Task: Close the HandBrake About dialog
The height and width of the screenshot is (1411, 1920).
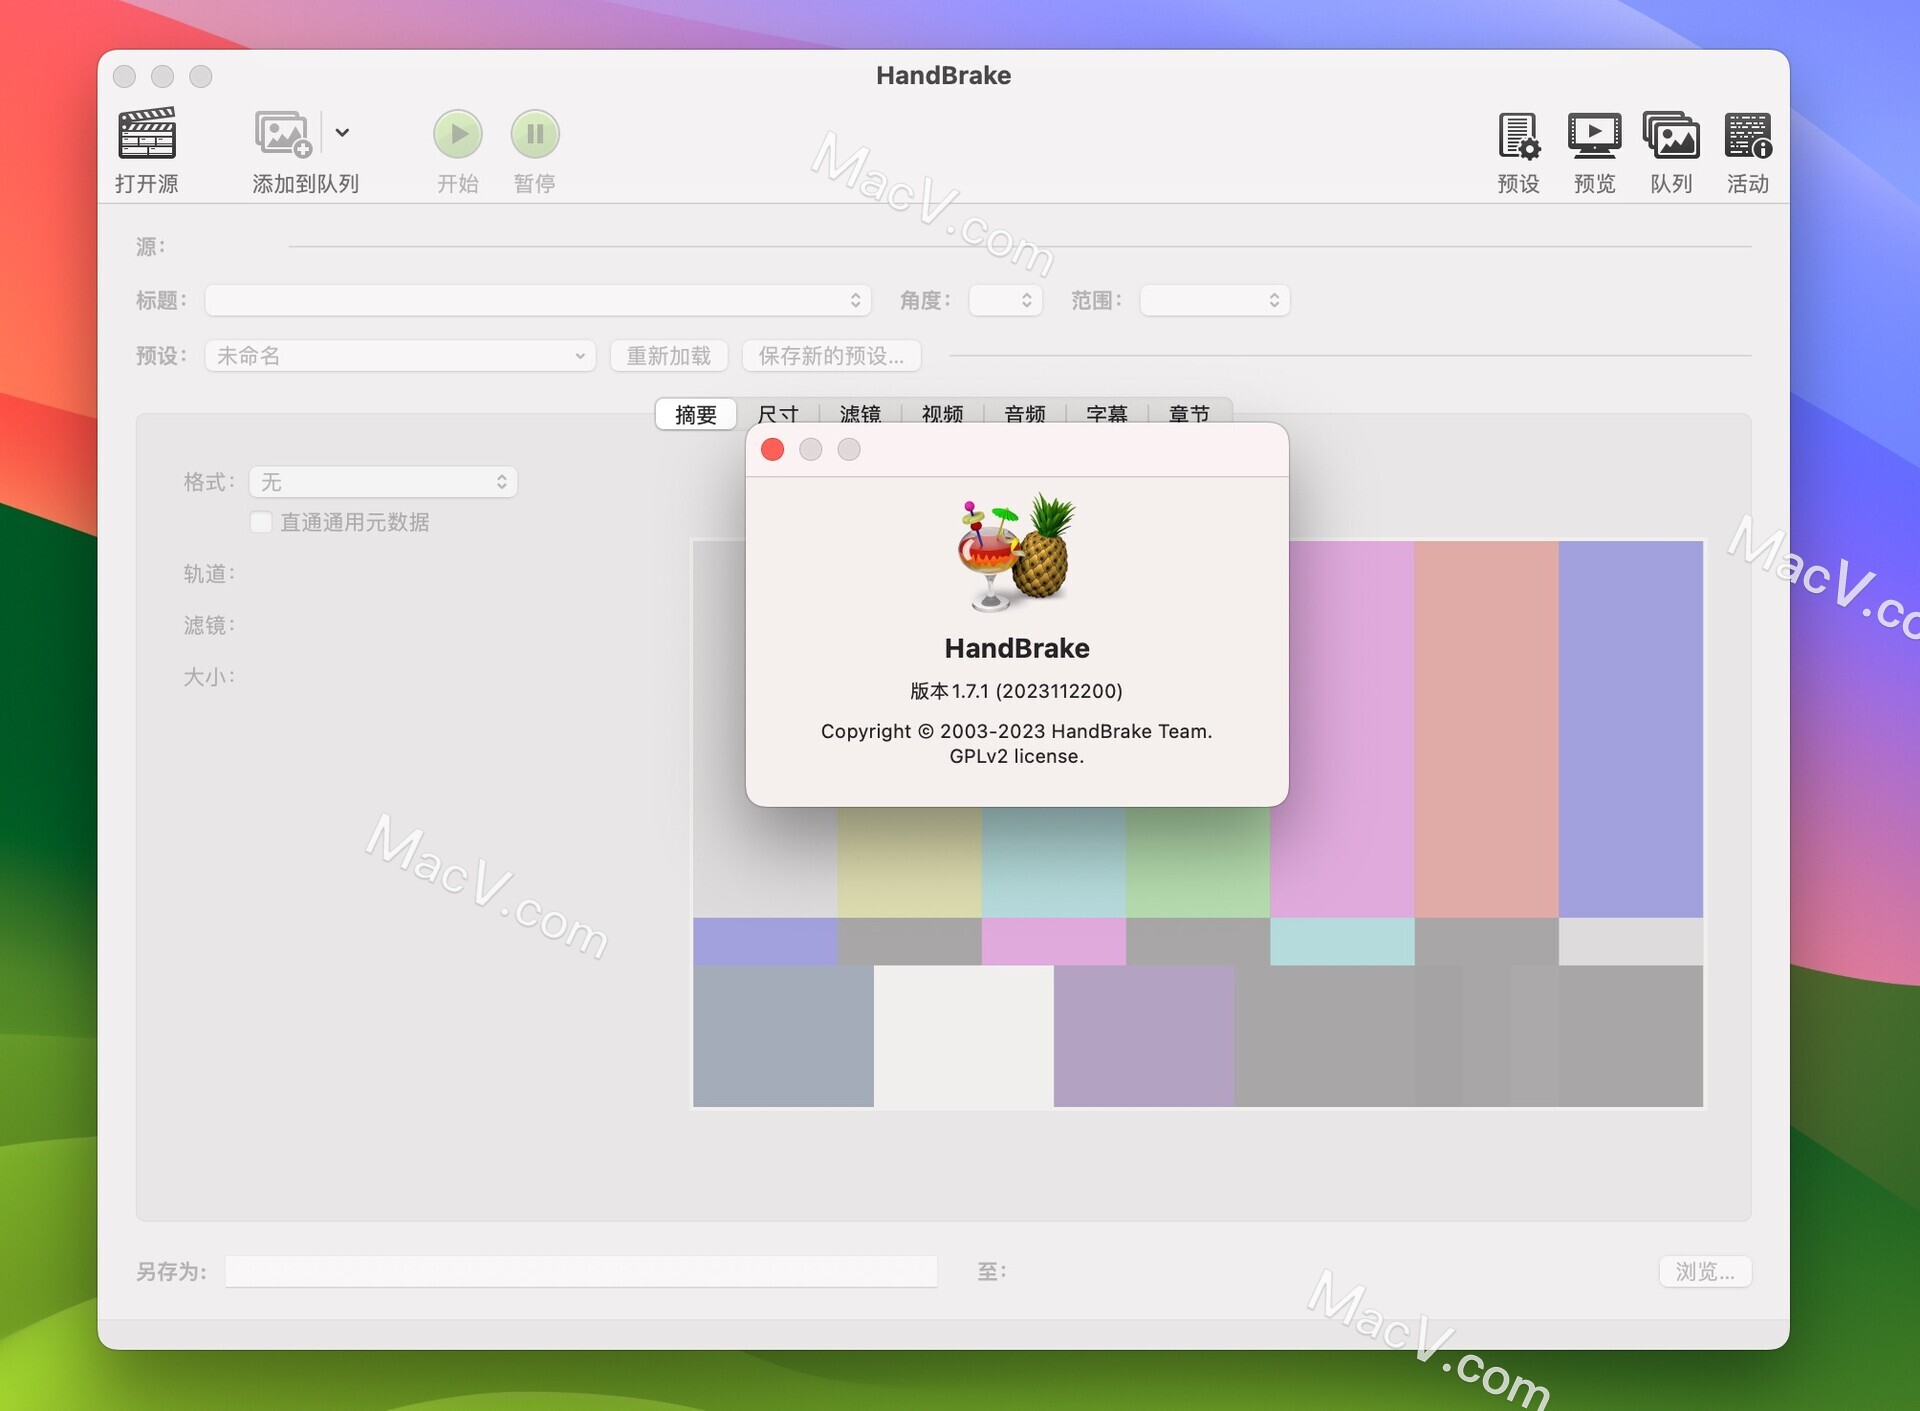Action: click(772, 450)
